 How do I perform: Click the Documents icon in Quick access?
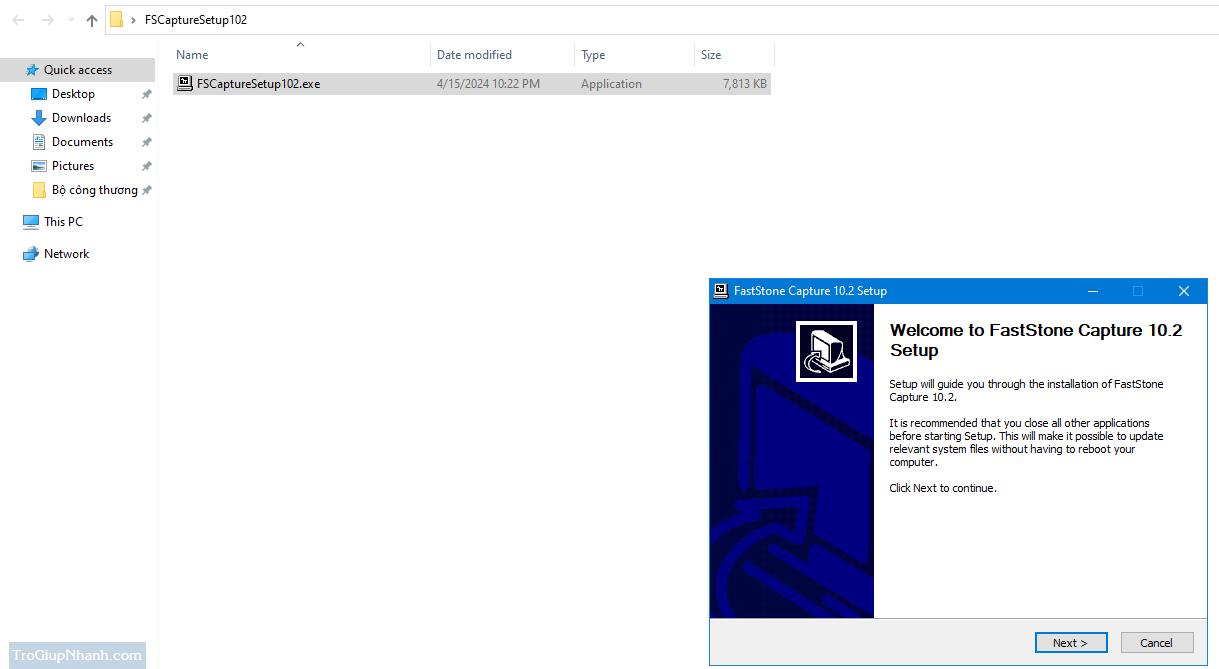tap(39, 142)
